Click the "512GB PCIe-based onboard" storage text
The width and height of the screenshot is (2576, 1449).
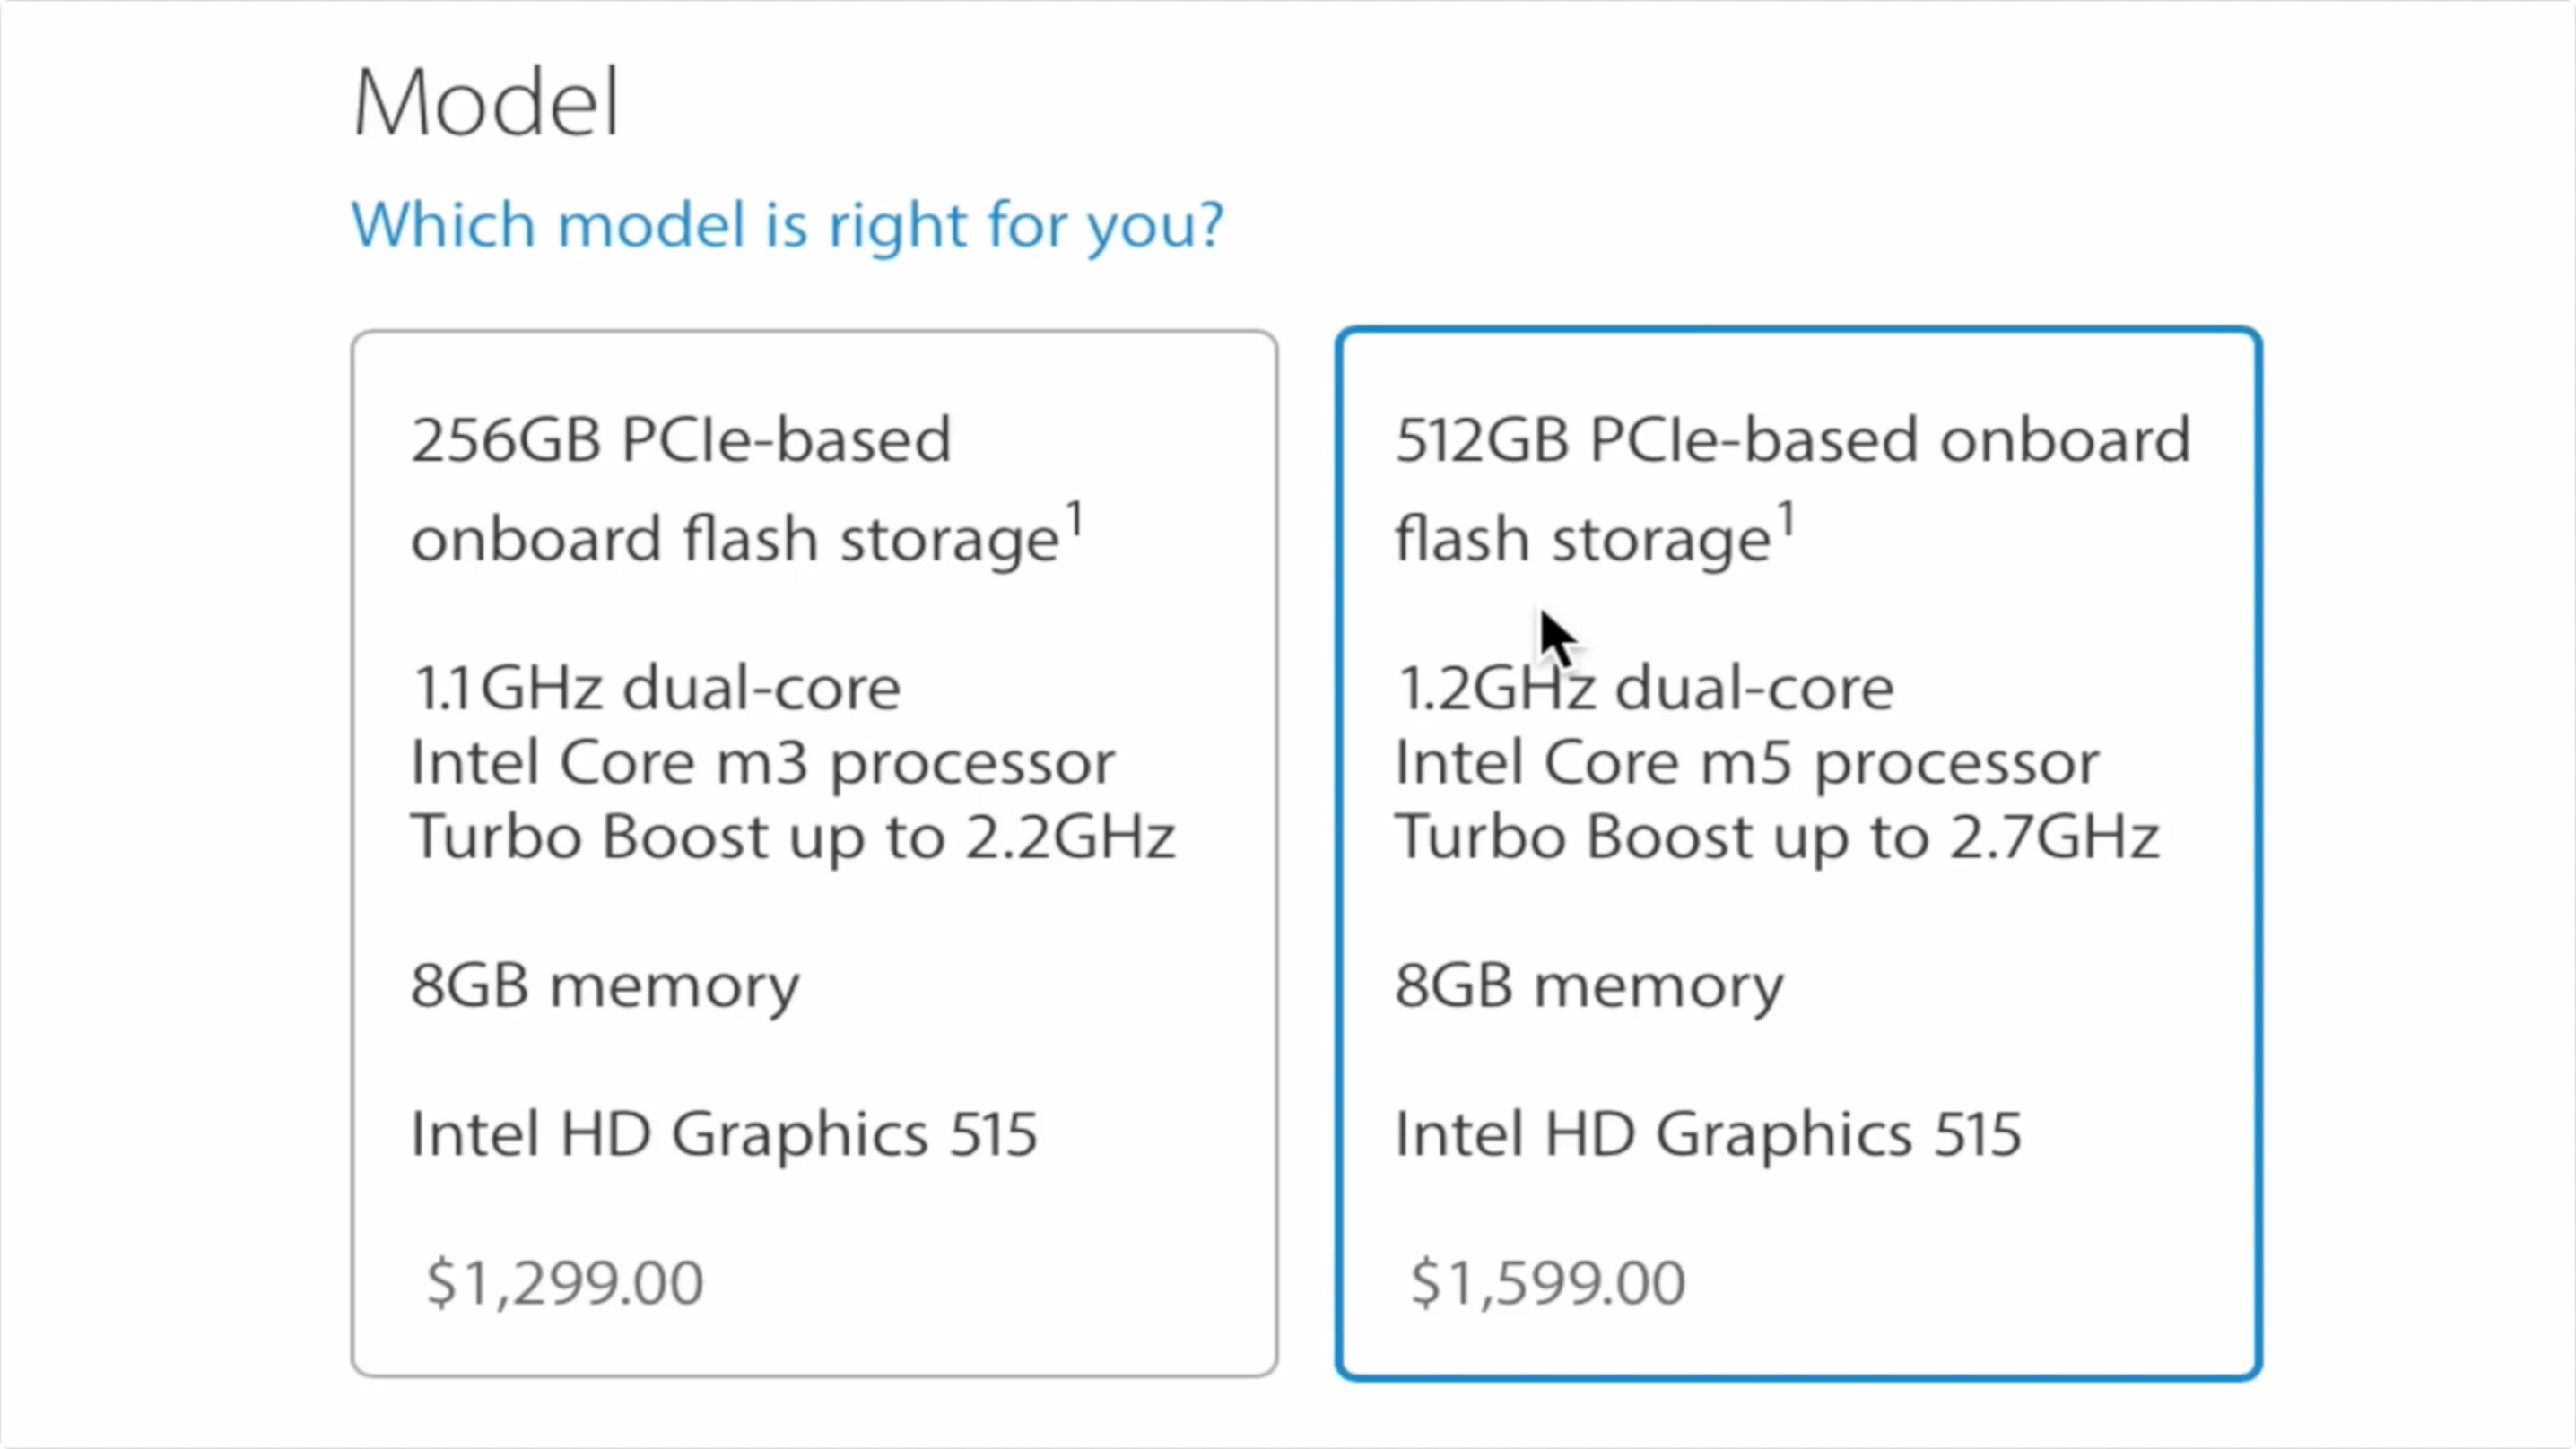coord(1792,440)
